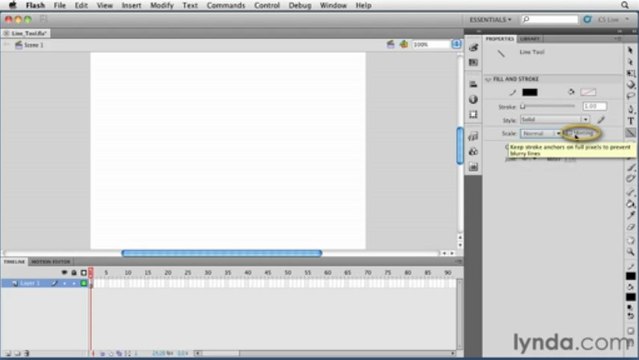Select the Subselection tool

tap(630, 62)
